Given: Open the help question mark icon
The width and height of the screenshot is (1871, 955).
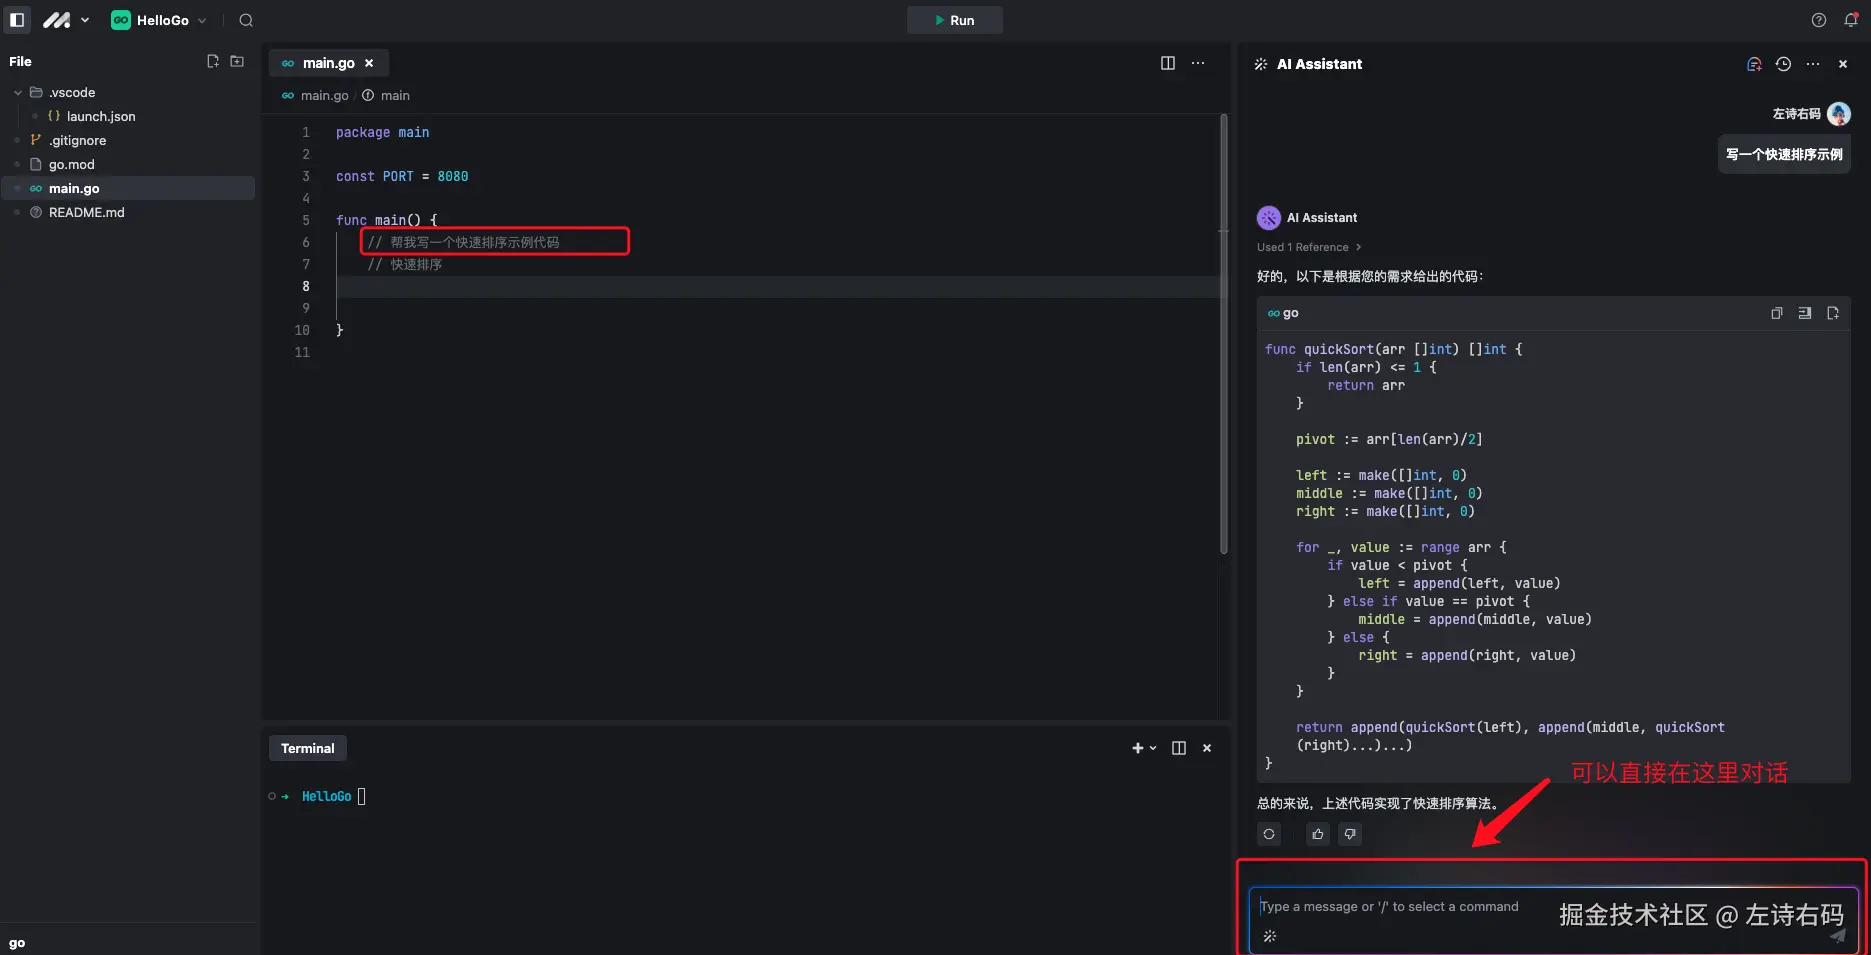Looking at the screenshot, I should 1819,20.
